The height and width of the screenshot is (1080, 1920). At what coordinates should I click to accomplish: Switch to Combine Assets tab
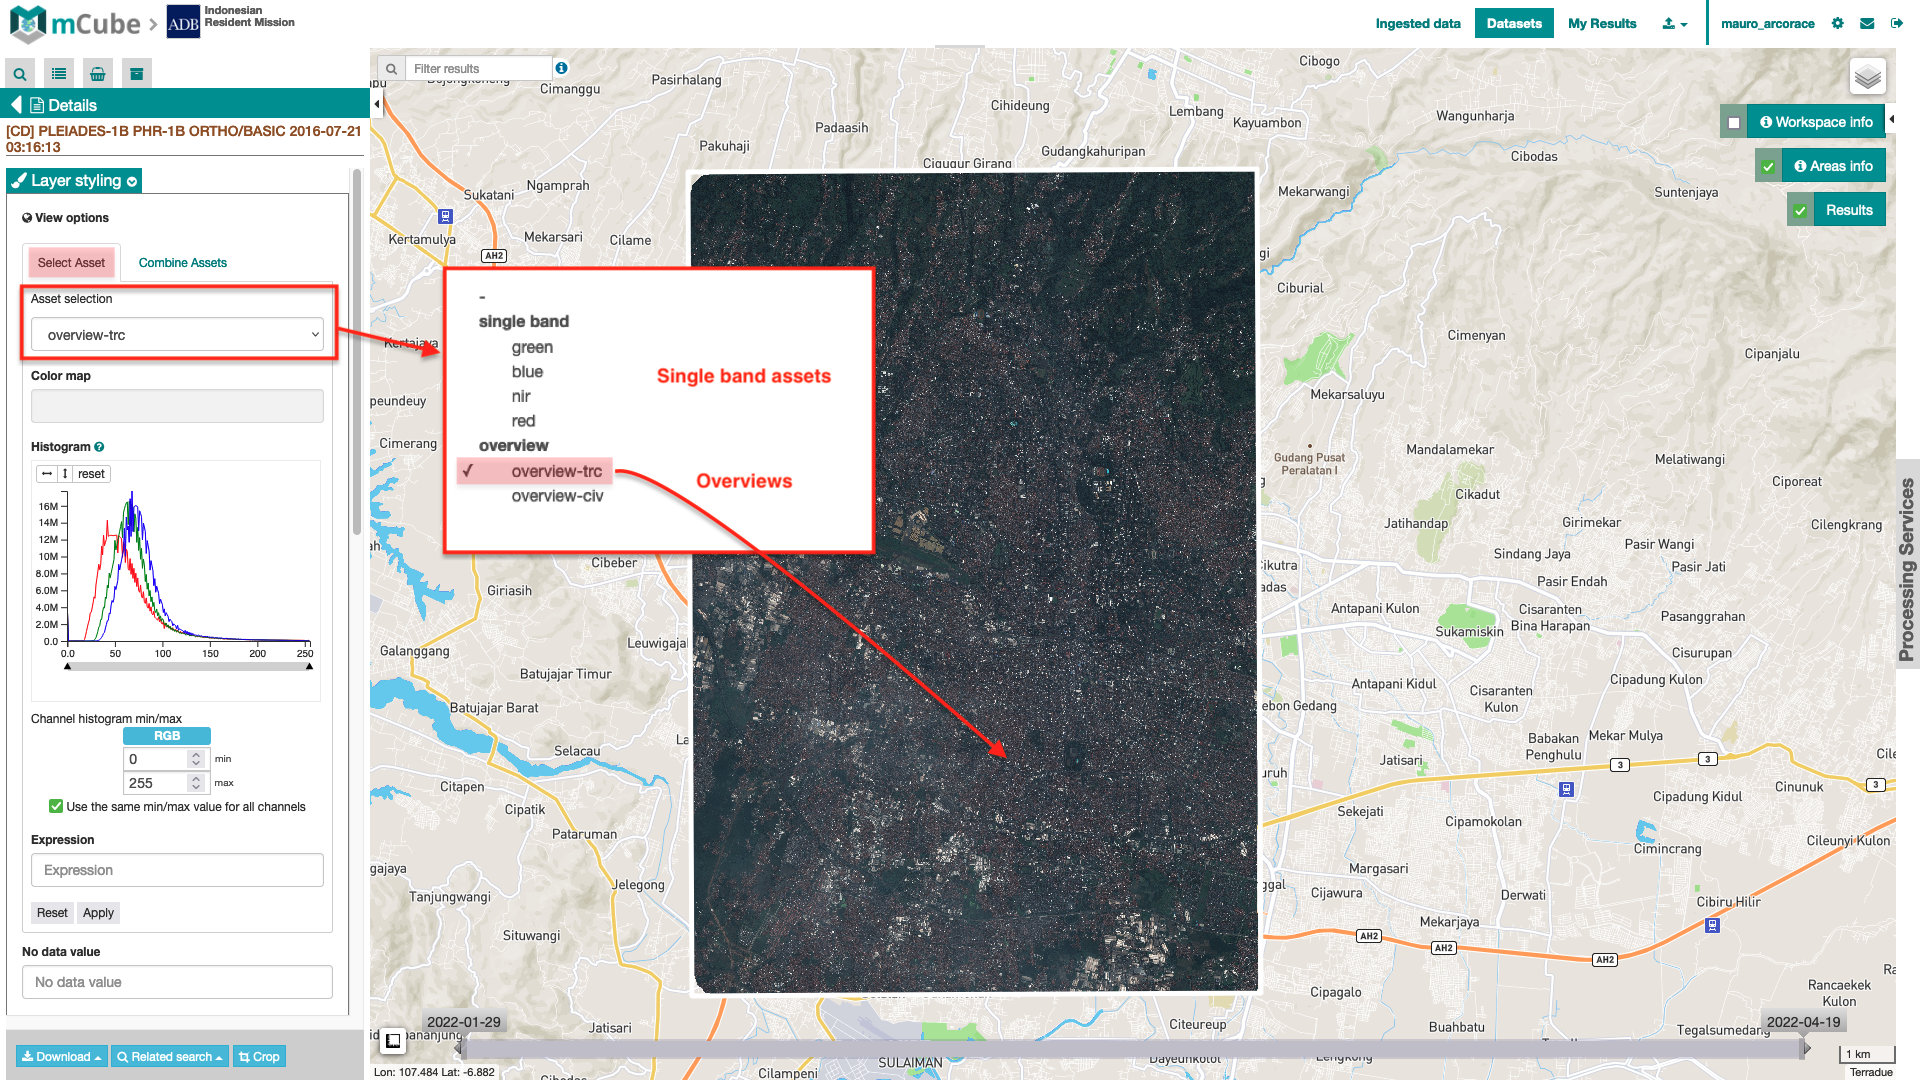click(x=182, y=263)
